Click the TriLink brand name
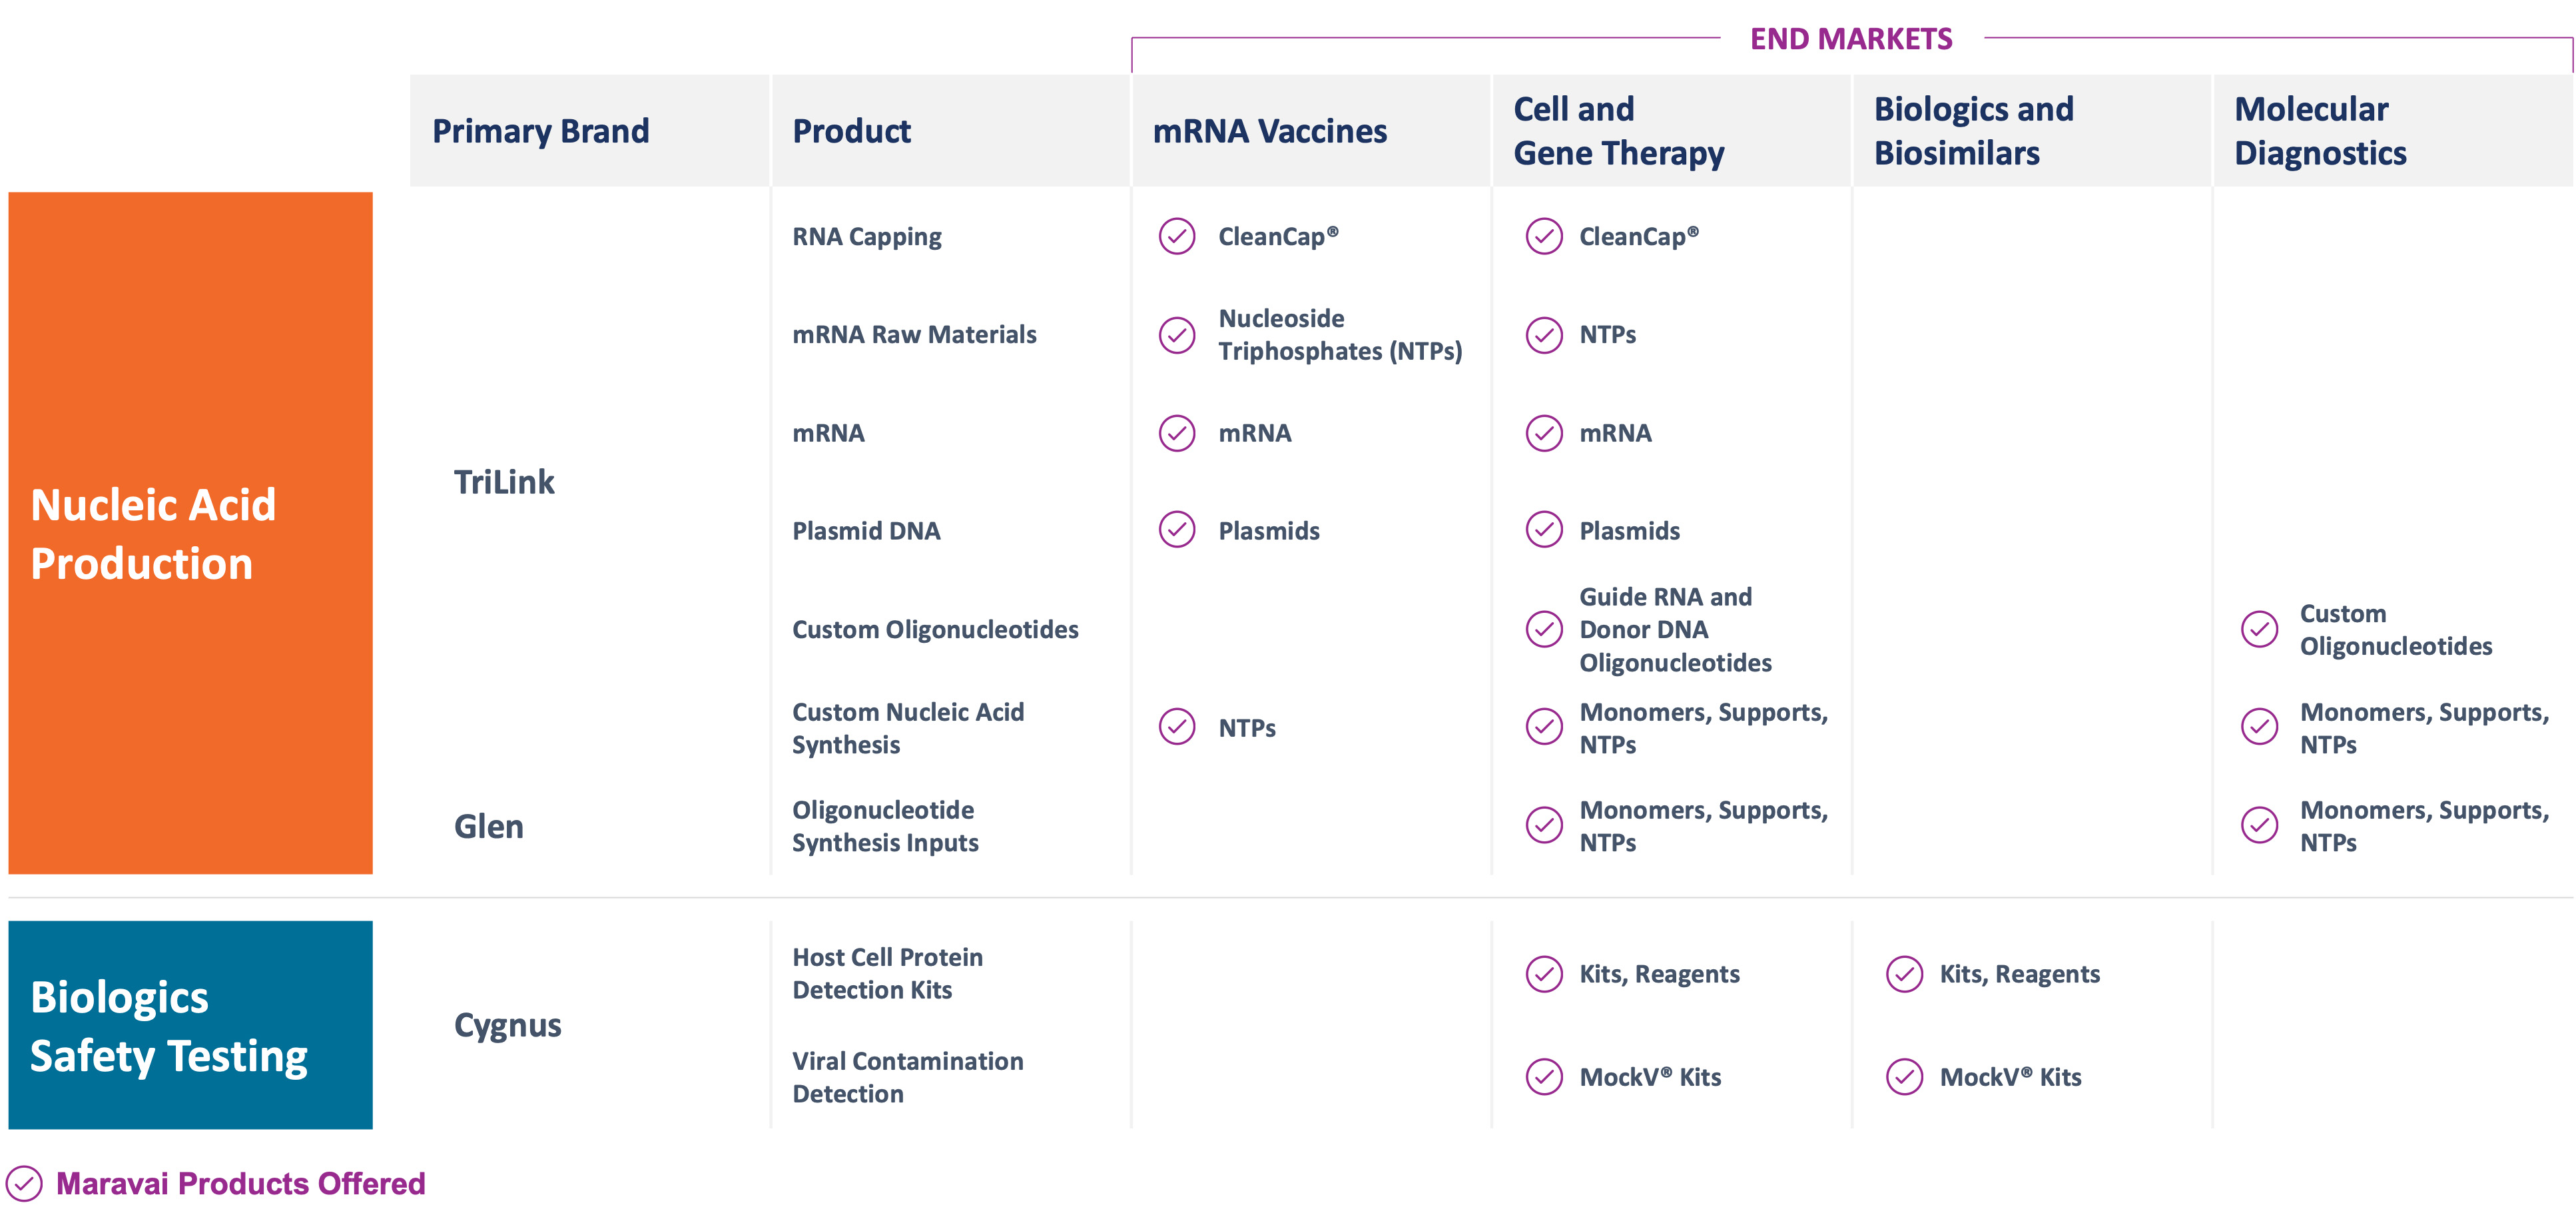The width and height of the screenshot is (2576, 1221). [504, 482]
